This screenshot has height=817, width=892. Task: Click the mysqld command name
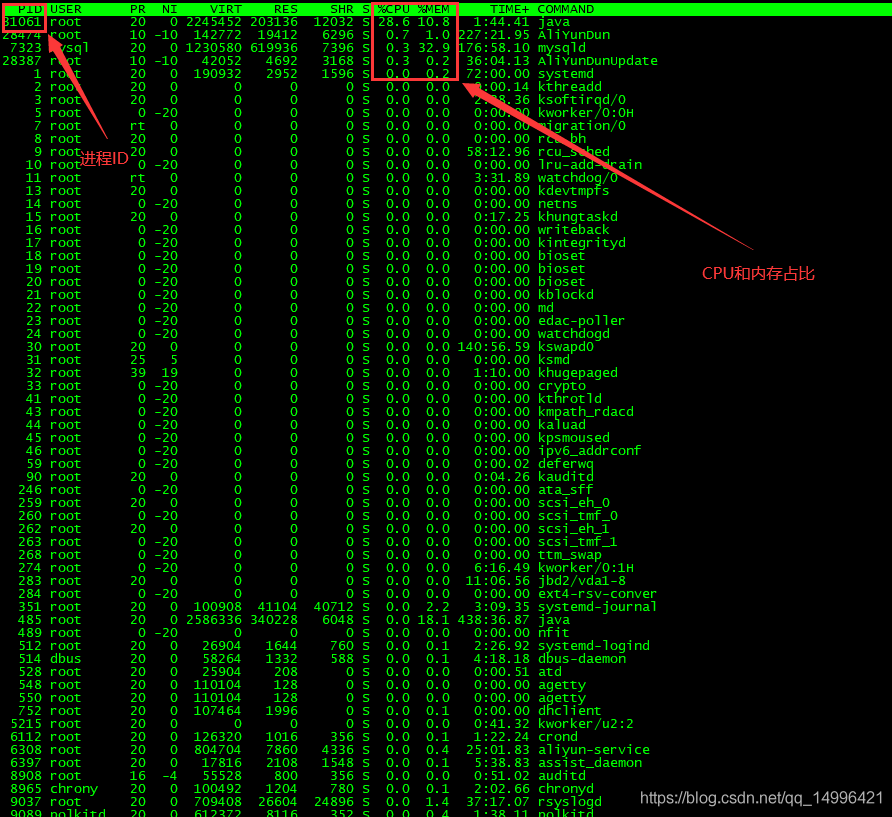pos(562,48)
